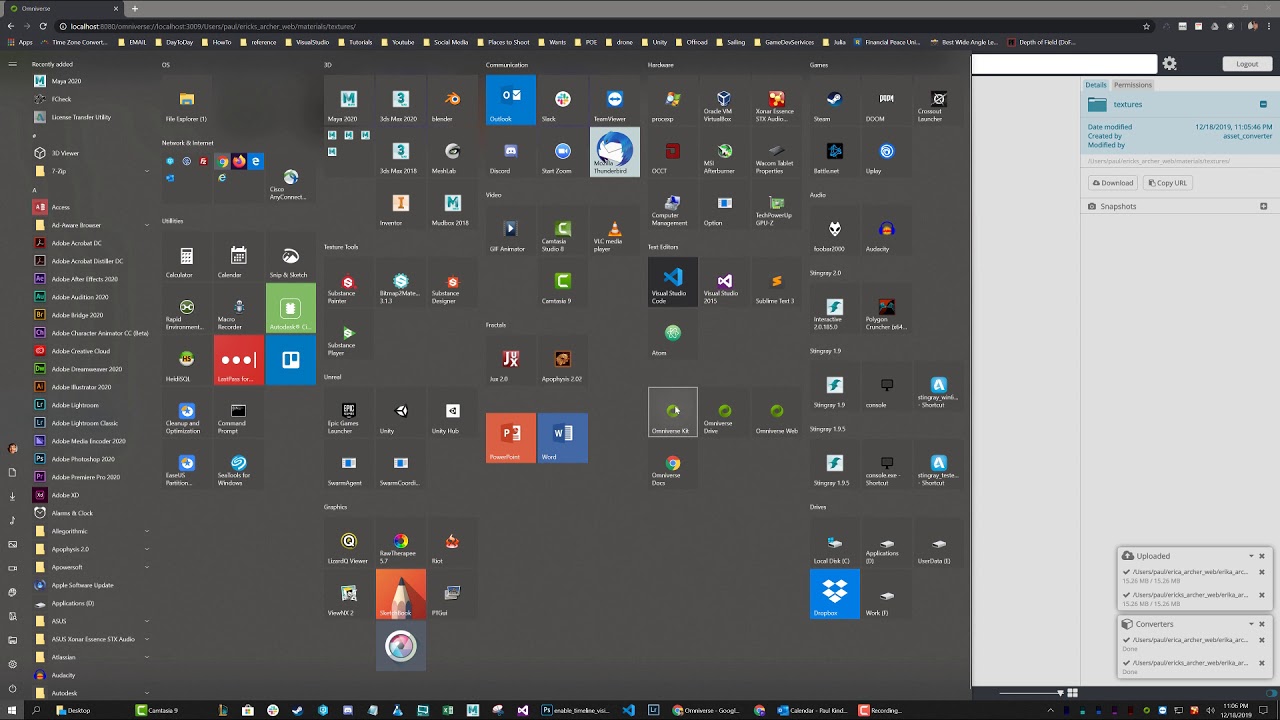Launch the Epic Games Launcher tile

tap(348, 412)
